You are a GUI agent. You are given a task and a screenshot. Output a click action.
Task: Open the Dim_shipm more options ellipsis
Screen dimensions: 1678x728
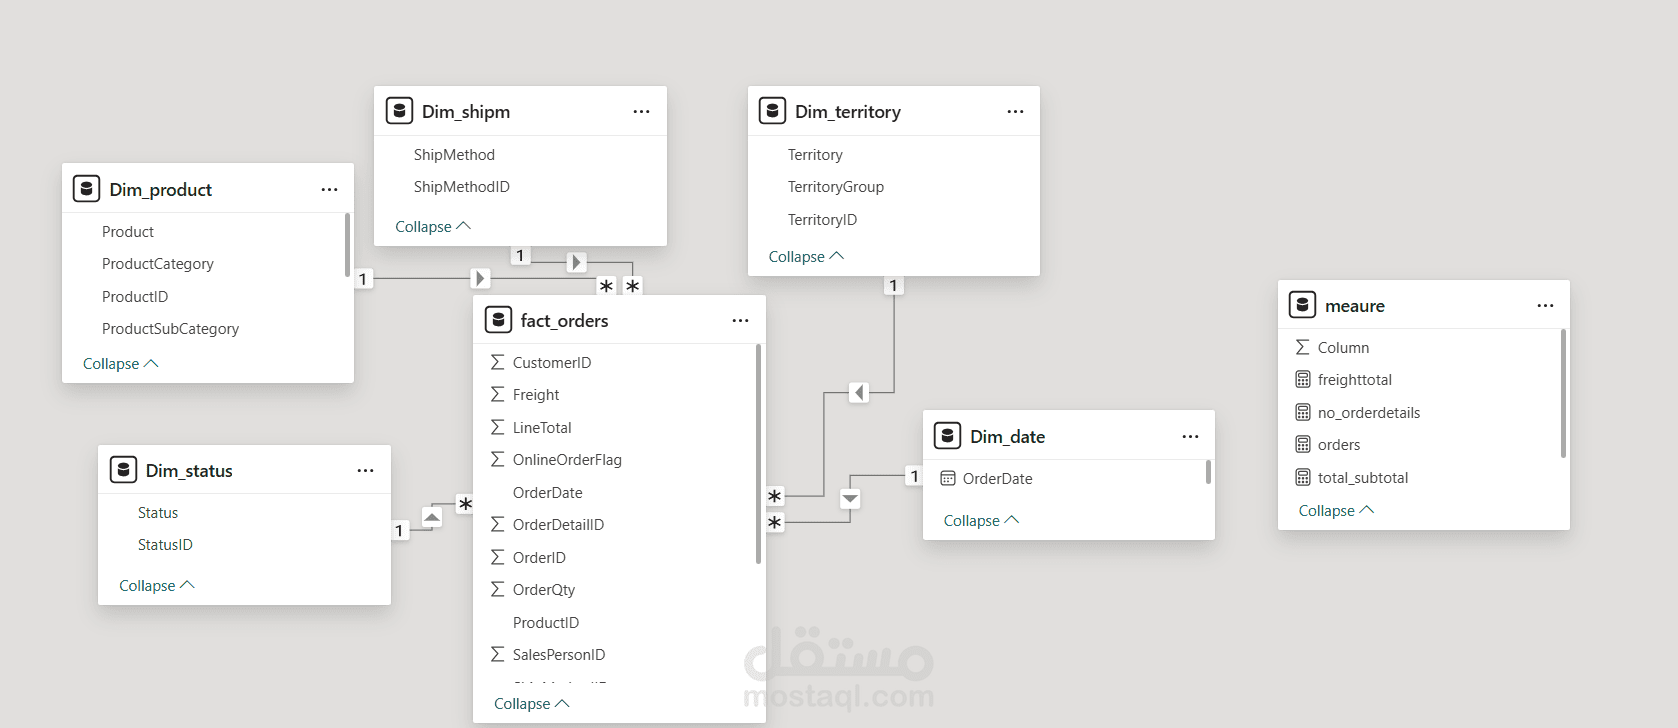(x=641, y=112)
